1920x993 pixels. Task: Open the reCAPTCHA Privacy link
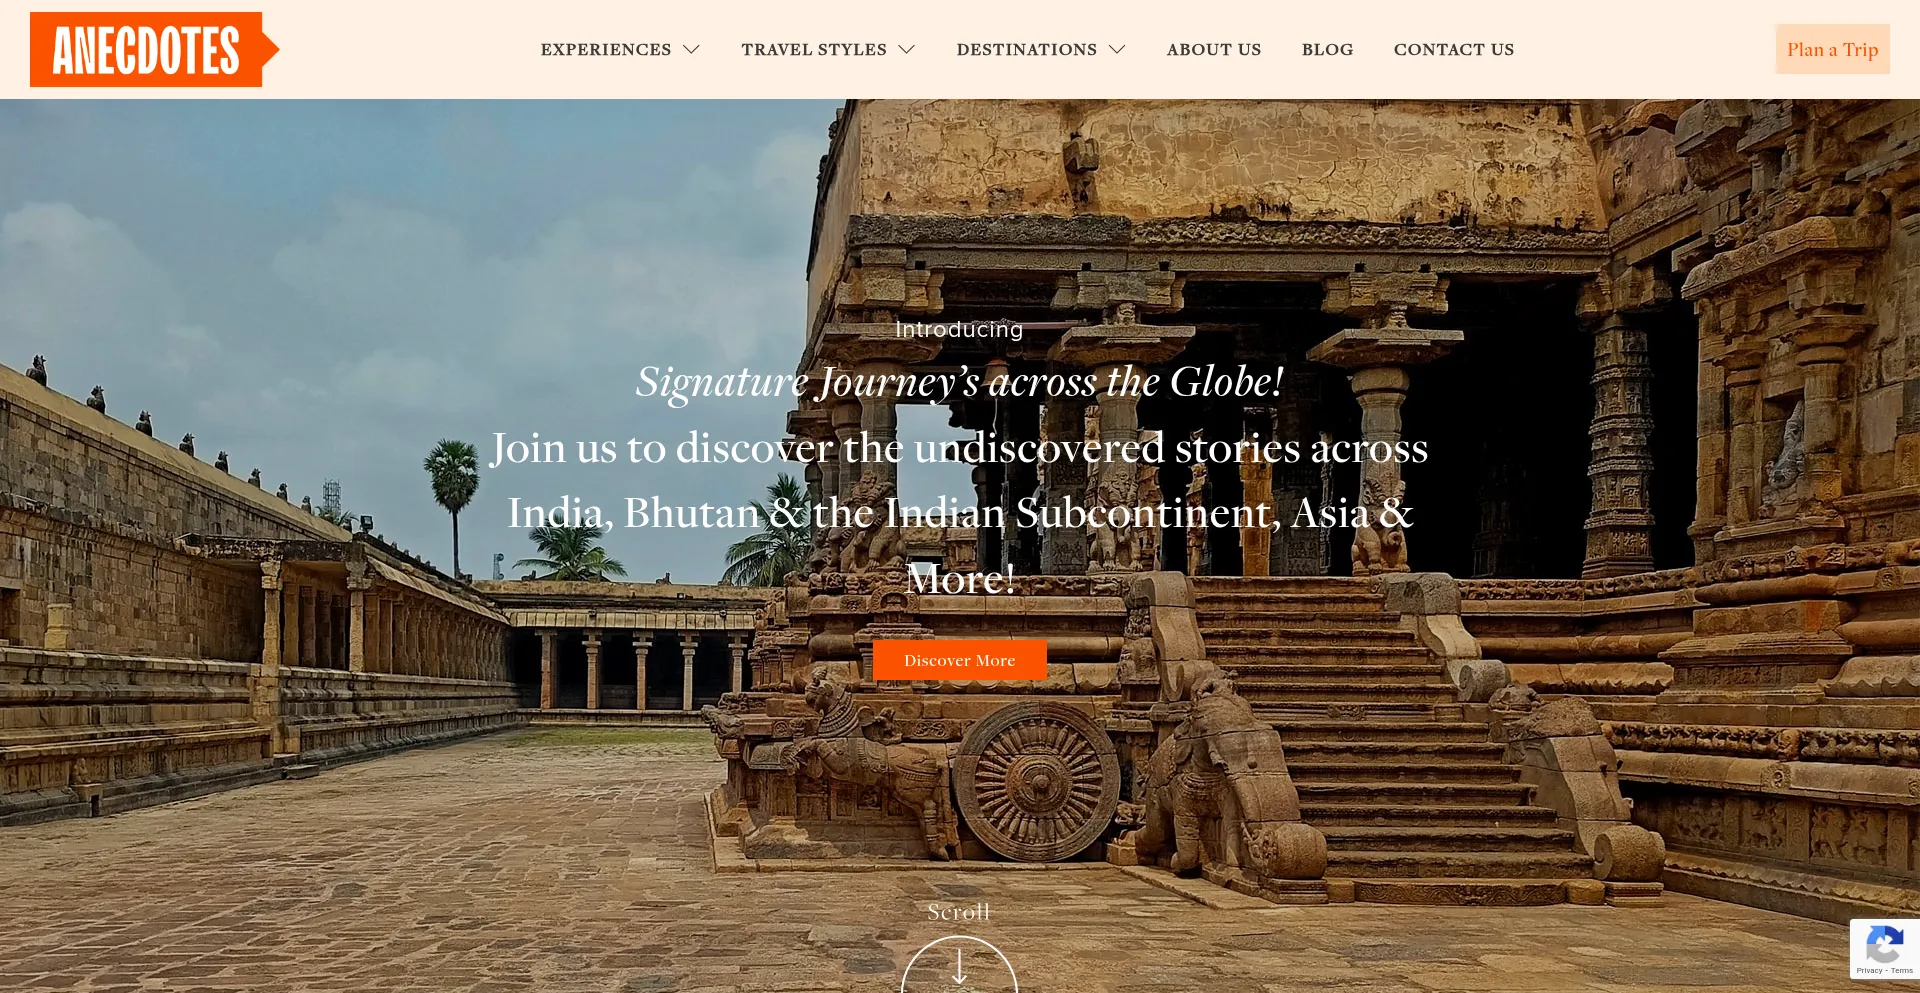[1869, 971]
